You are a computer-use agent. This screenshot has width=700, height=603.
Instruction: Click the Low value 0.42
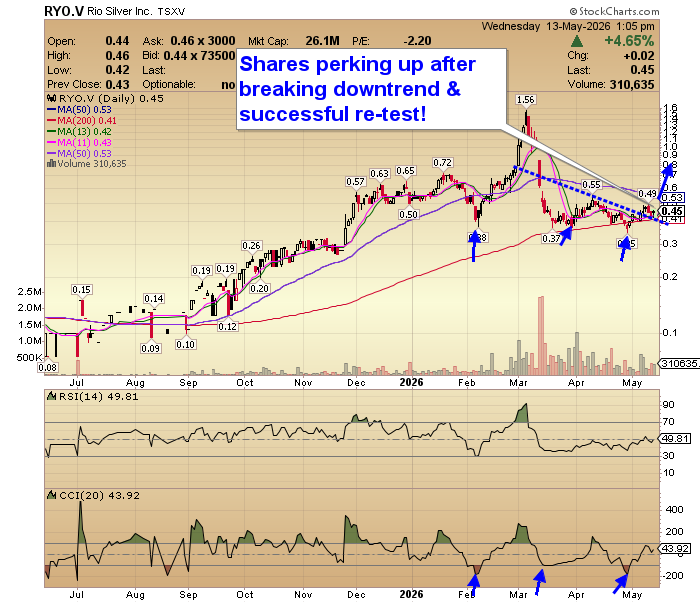pos(117,70)
